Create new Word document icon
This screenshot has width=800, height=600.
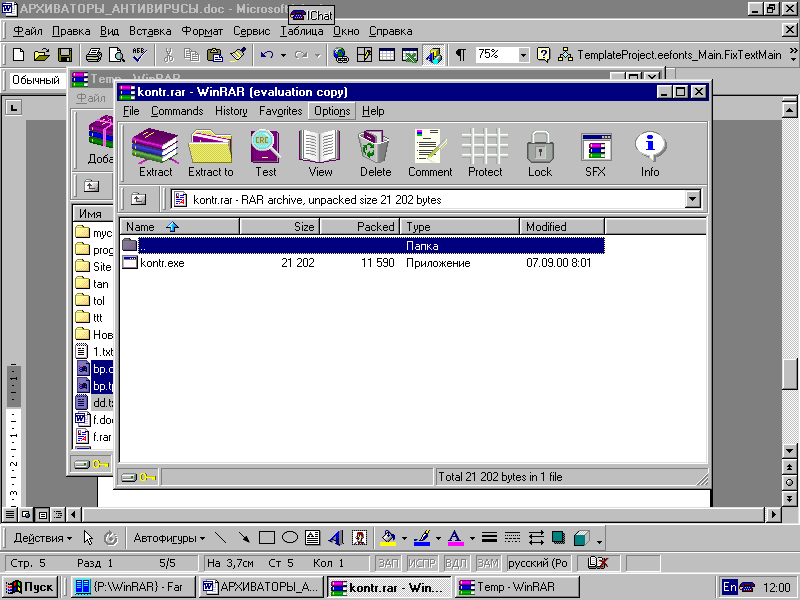click(x=18, y=55)
